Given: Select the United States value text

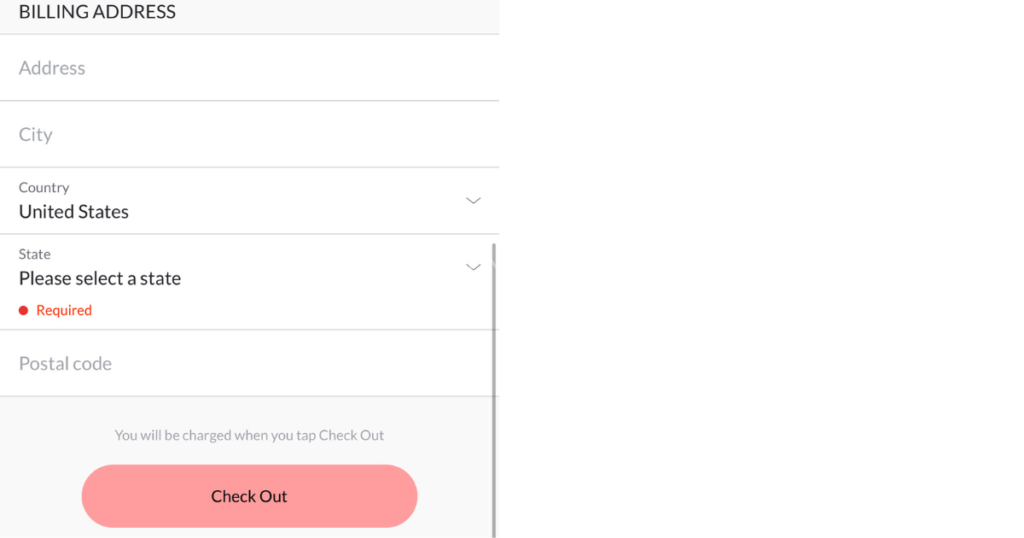Looking at the screenshot, I should (74, 212).
